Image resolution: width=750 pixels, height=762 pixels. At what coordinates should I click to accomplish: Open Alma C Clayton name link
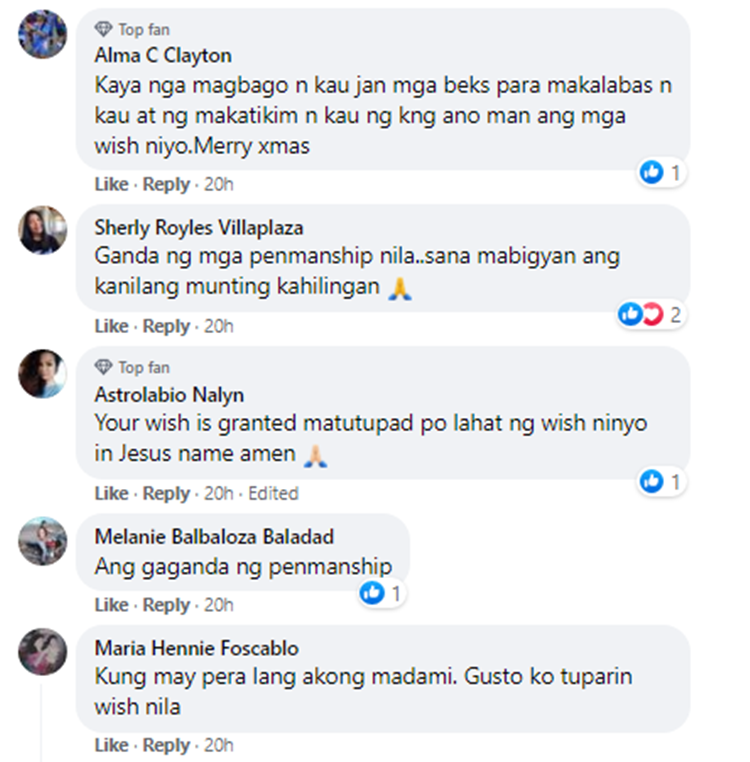click(x=163, y=55)
